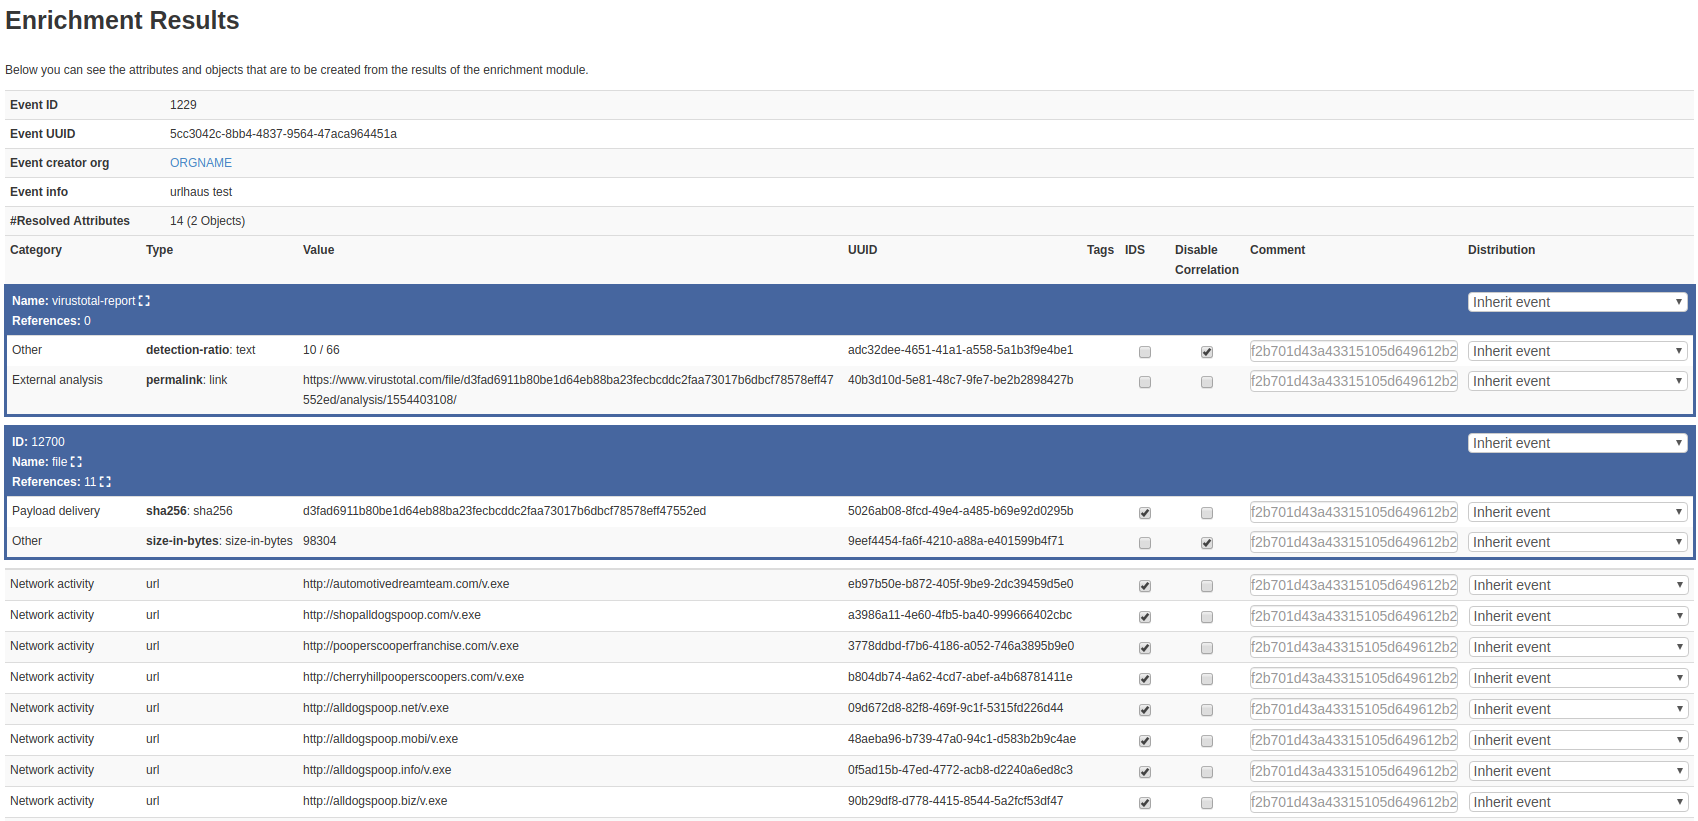This screenshot has width=1698, height=821.
Task: Open distribution dropdown for shopalldogspoop.com url
Action: click(1577, 616)
